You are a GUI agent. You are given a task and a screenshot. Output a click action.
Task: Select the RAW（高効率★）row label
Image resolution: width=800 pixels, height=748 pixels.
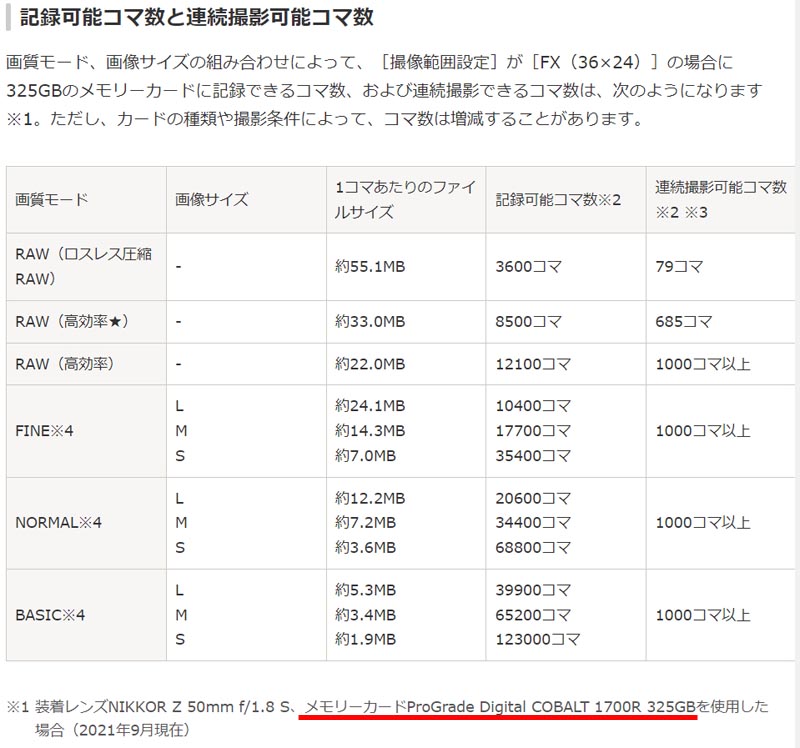75,322
